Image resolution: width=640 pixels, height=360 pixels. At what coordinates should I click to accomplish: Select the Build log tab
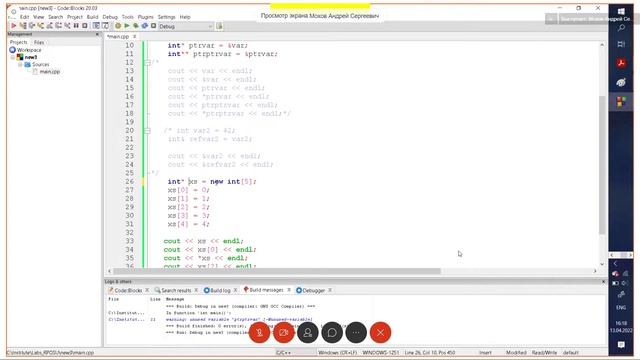[220, 290]
